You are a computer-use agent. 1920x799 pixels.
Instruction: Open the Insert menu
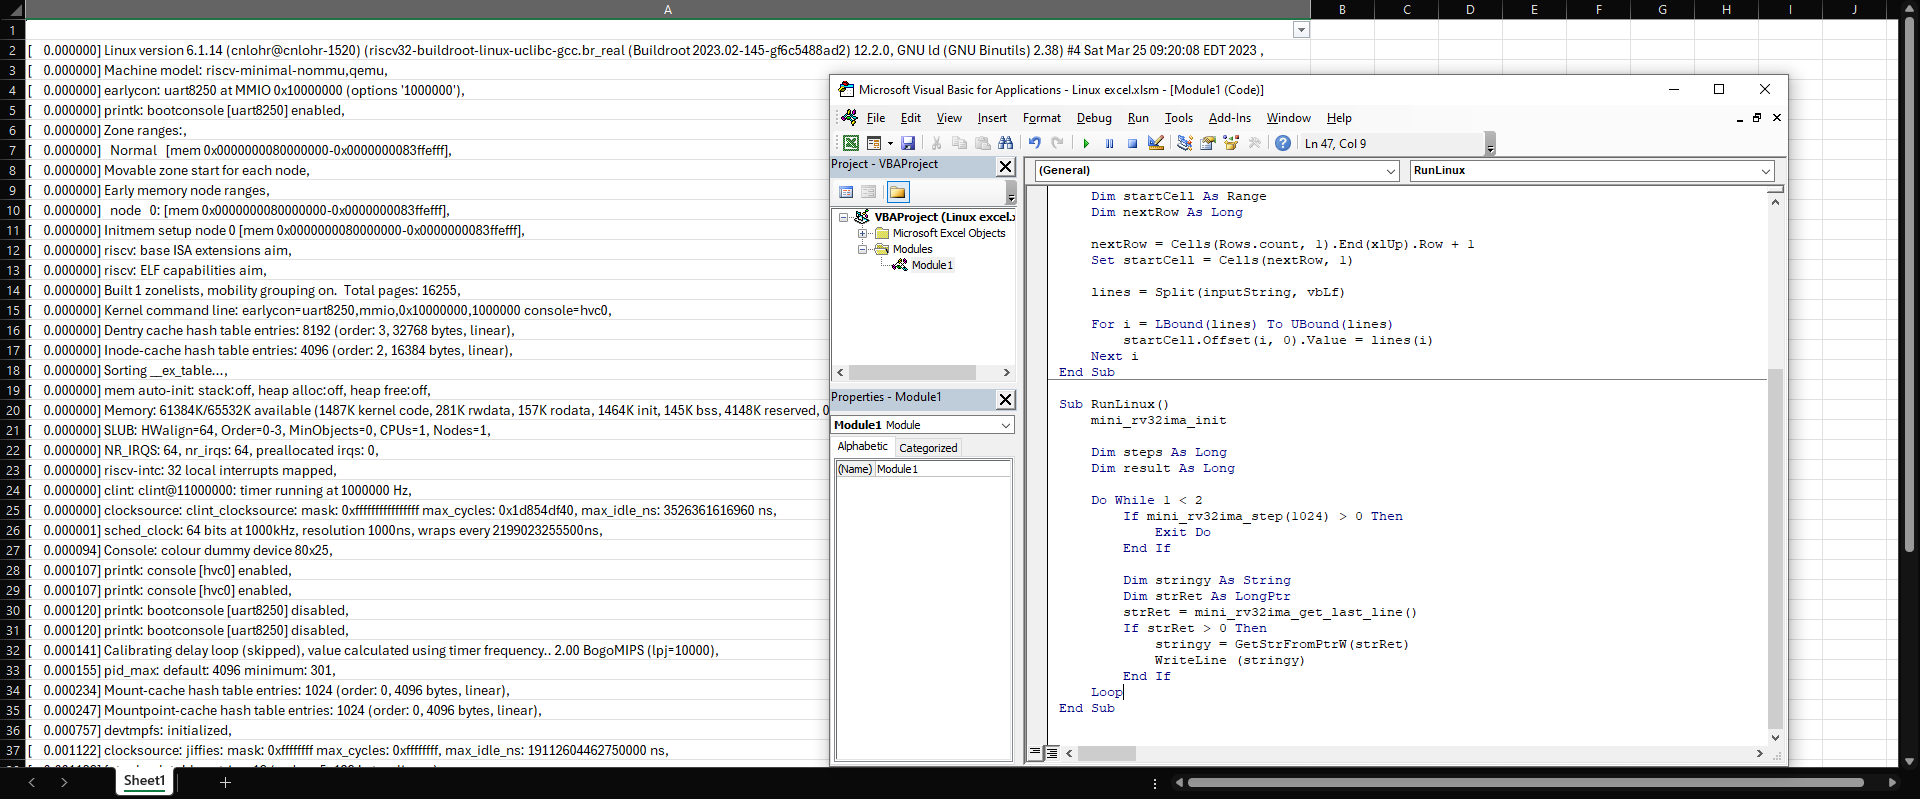pos(992,118)
